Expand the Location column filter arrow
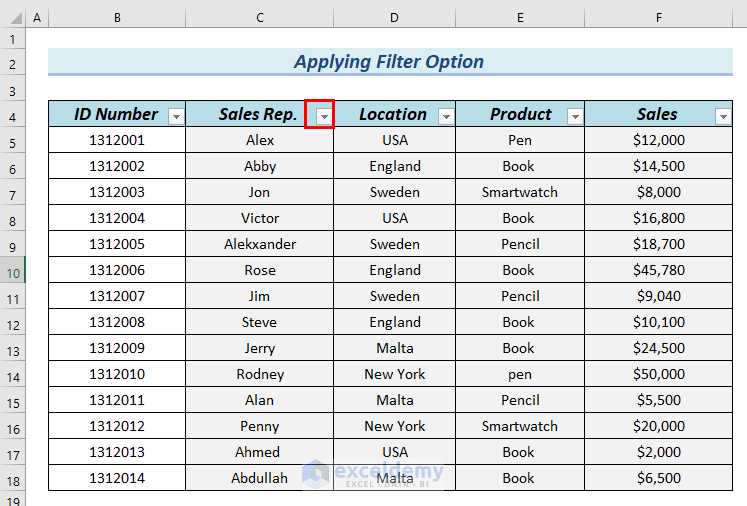Viewport: 747px width, 506px height. click(x=446, y=116)
